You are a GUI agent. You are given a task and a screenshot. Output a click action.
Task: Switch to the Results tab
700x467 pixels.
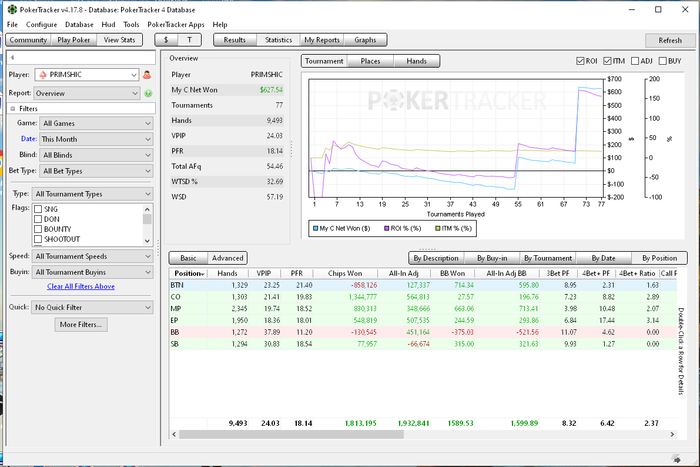pyautogui.click(x=235, y=40)
